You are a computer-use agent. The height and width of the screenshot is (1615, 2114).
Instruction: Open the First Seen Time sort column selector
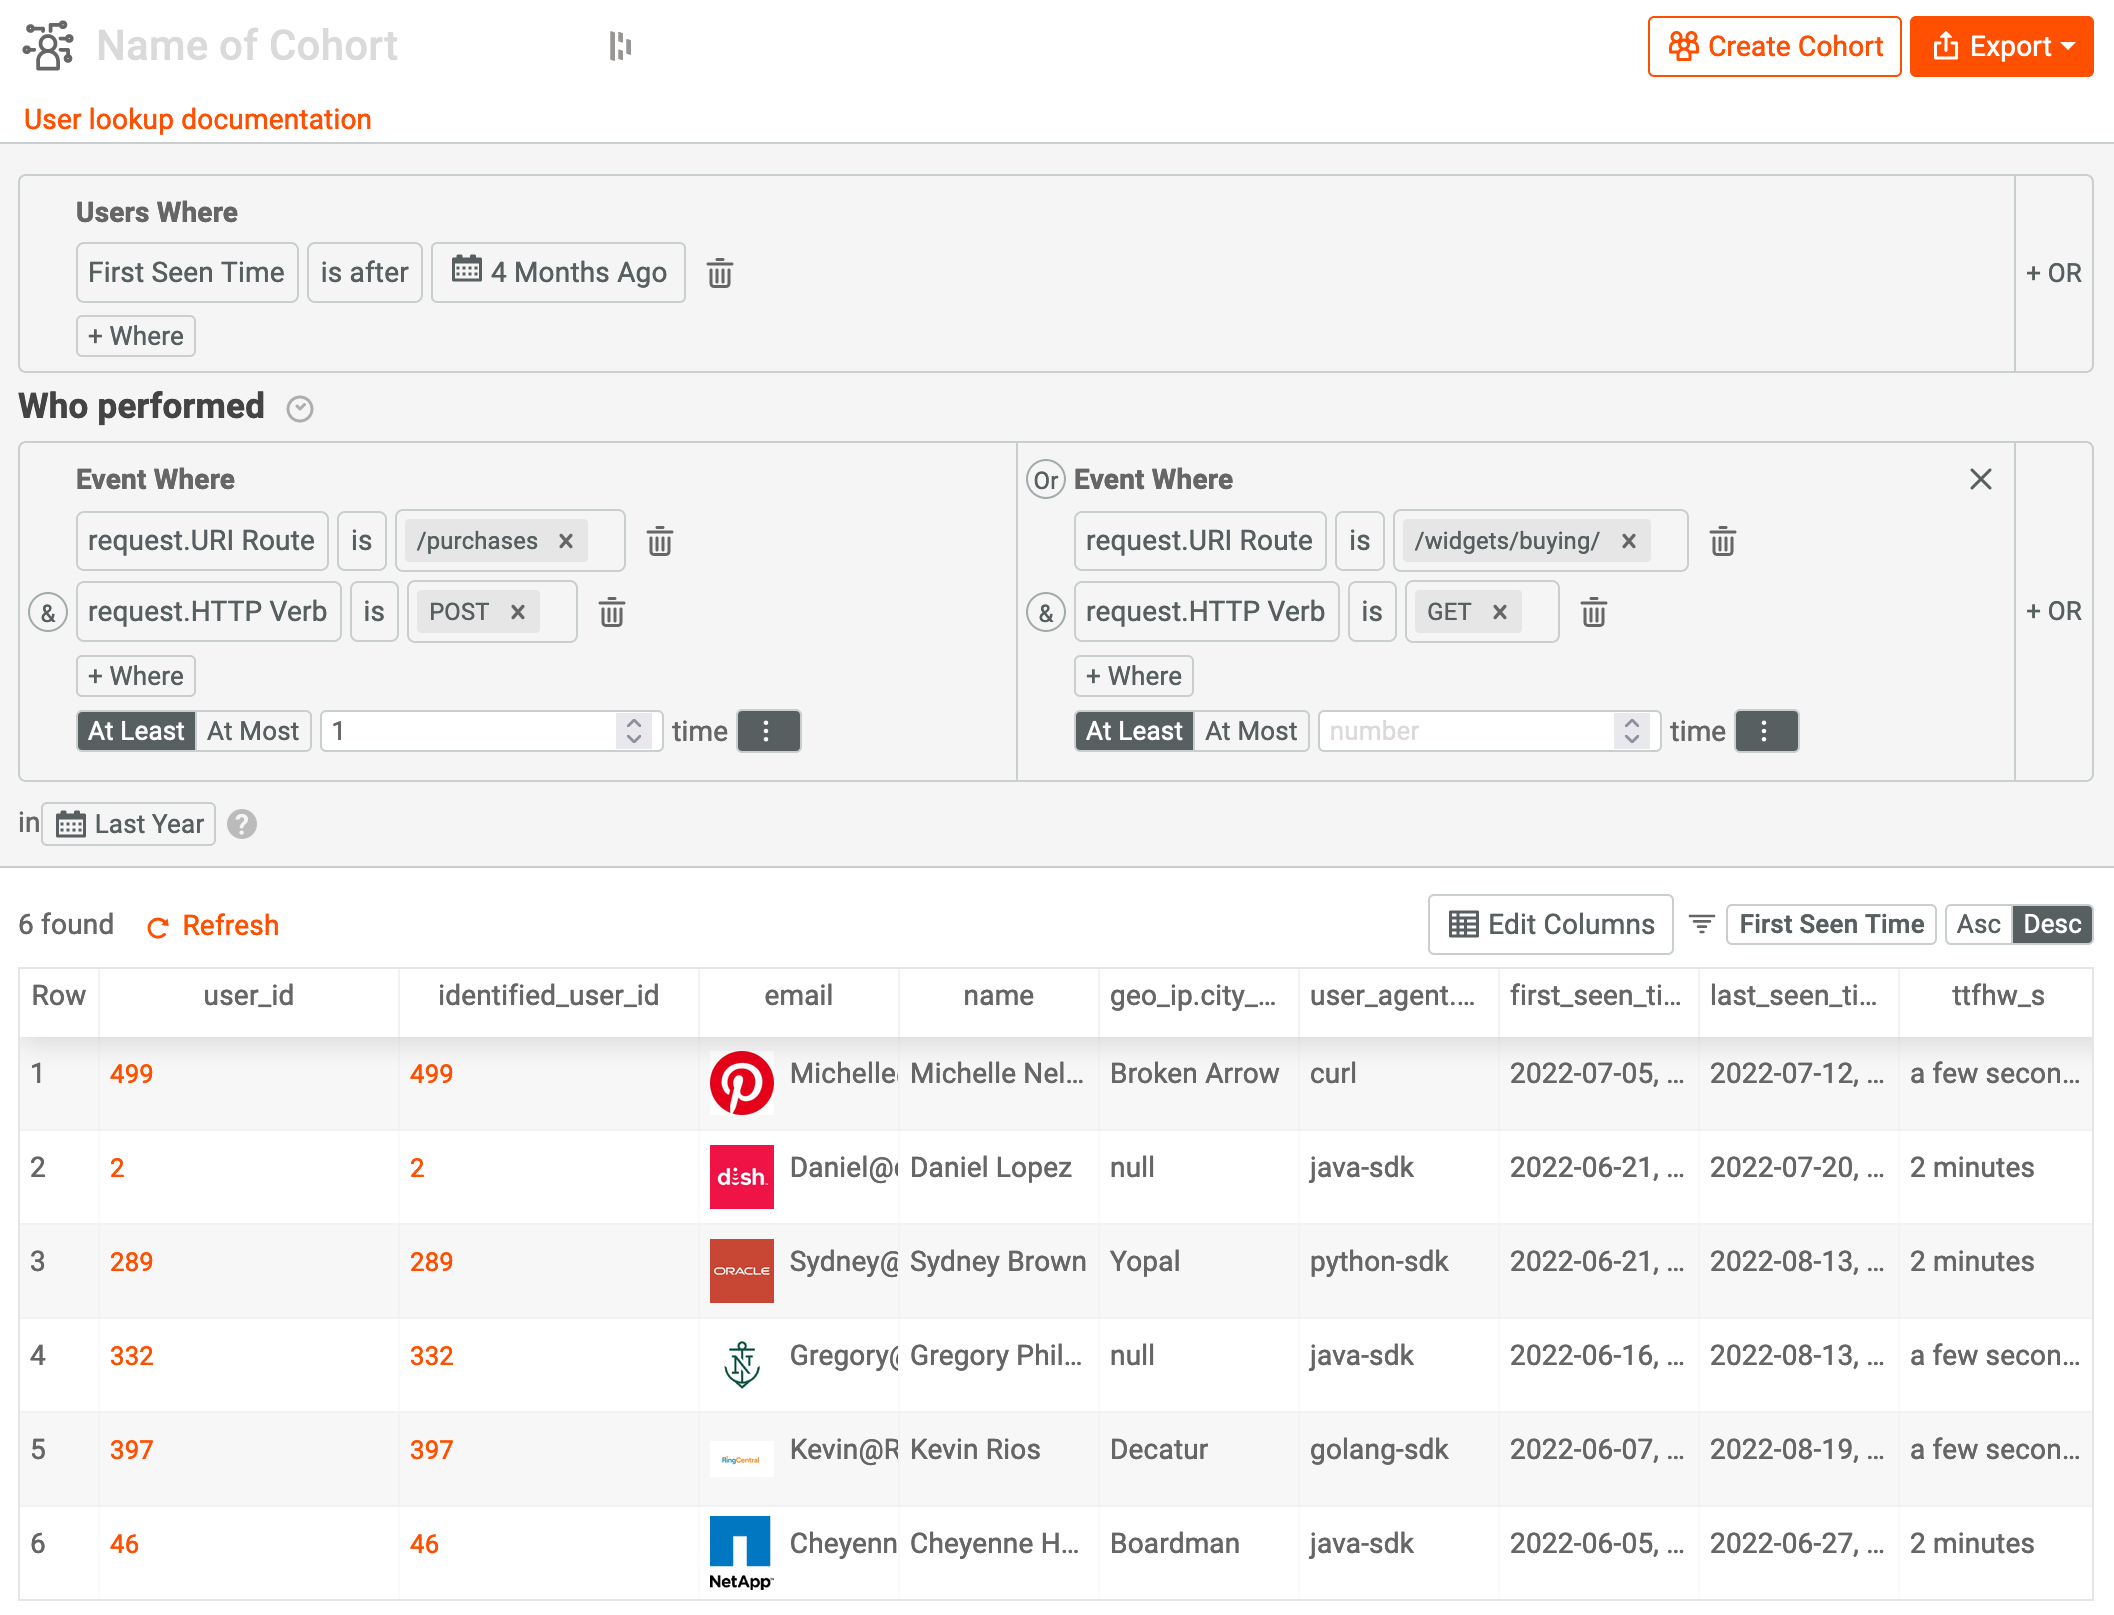point(1830,924)
